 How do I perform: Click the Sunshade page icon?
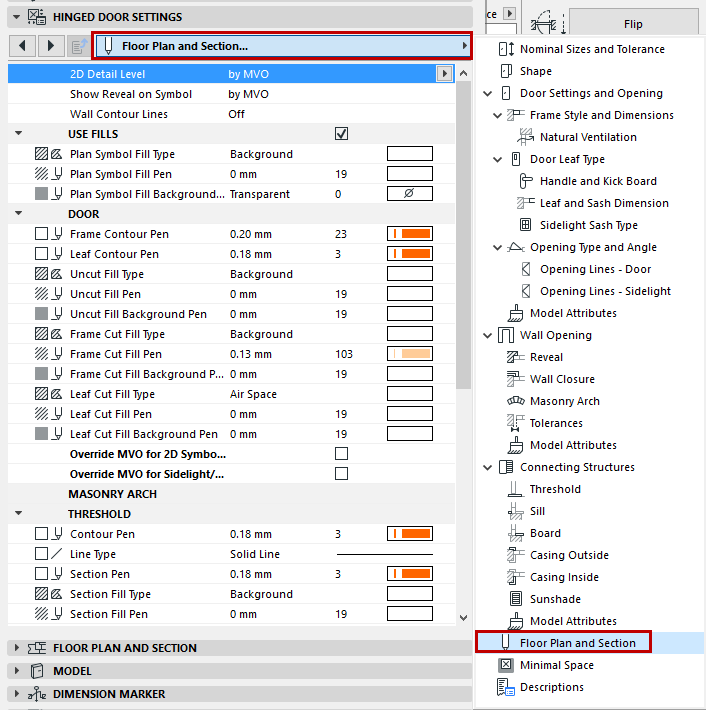(x=516, y=599)
